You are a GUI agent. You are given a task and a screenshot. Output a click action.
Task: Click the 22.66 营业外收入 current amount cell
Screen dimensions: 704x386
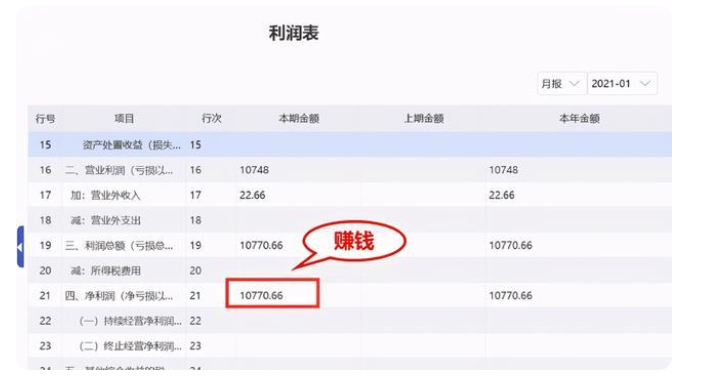click(252, 195)
